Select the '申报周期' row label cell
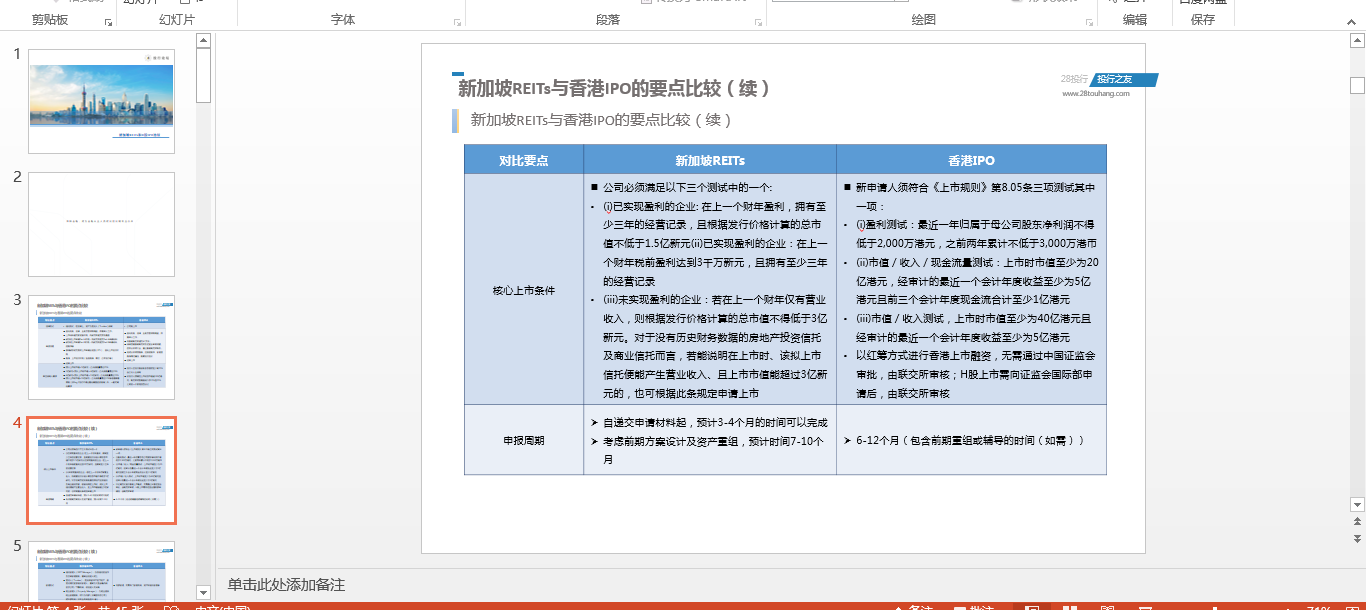The image size is (1366, 610). pyautogui.click(x=524, y=440)
